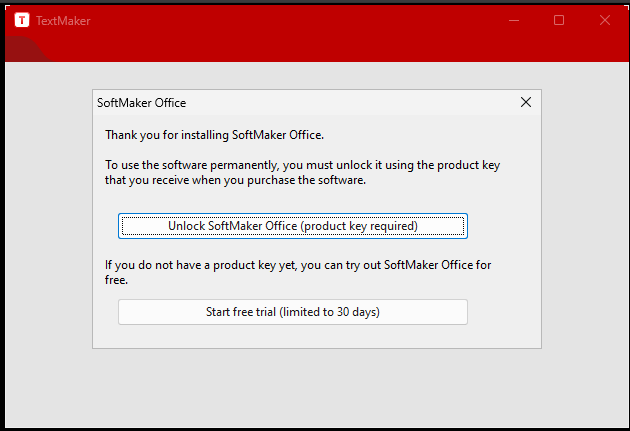Minimize the TextMaker window
Screen dimensions: 630x431
point(514,20)
